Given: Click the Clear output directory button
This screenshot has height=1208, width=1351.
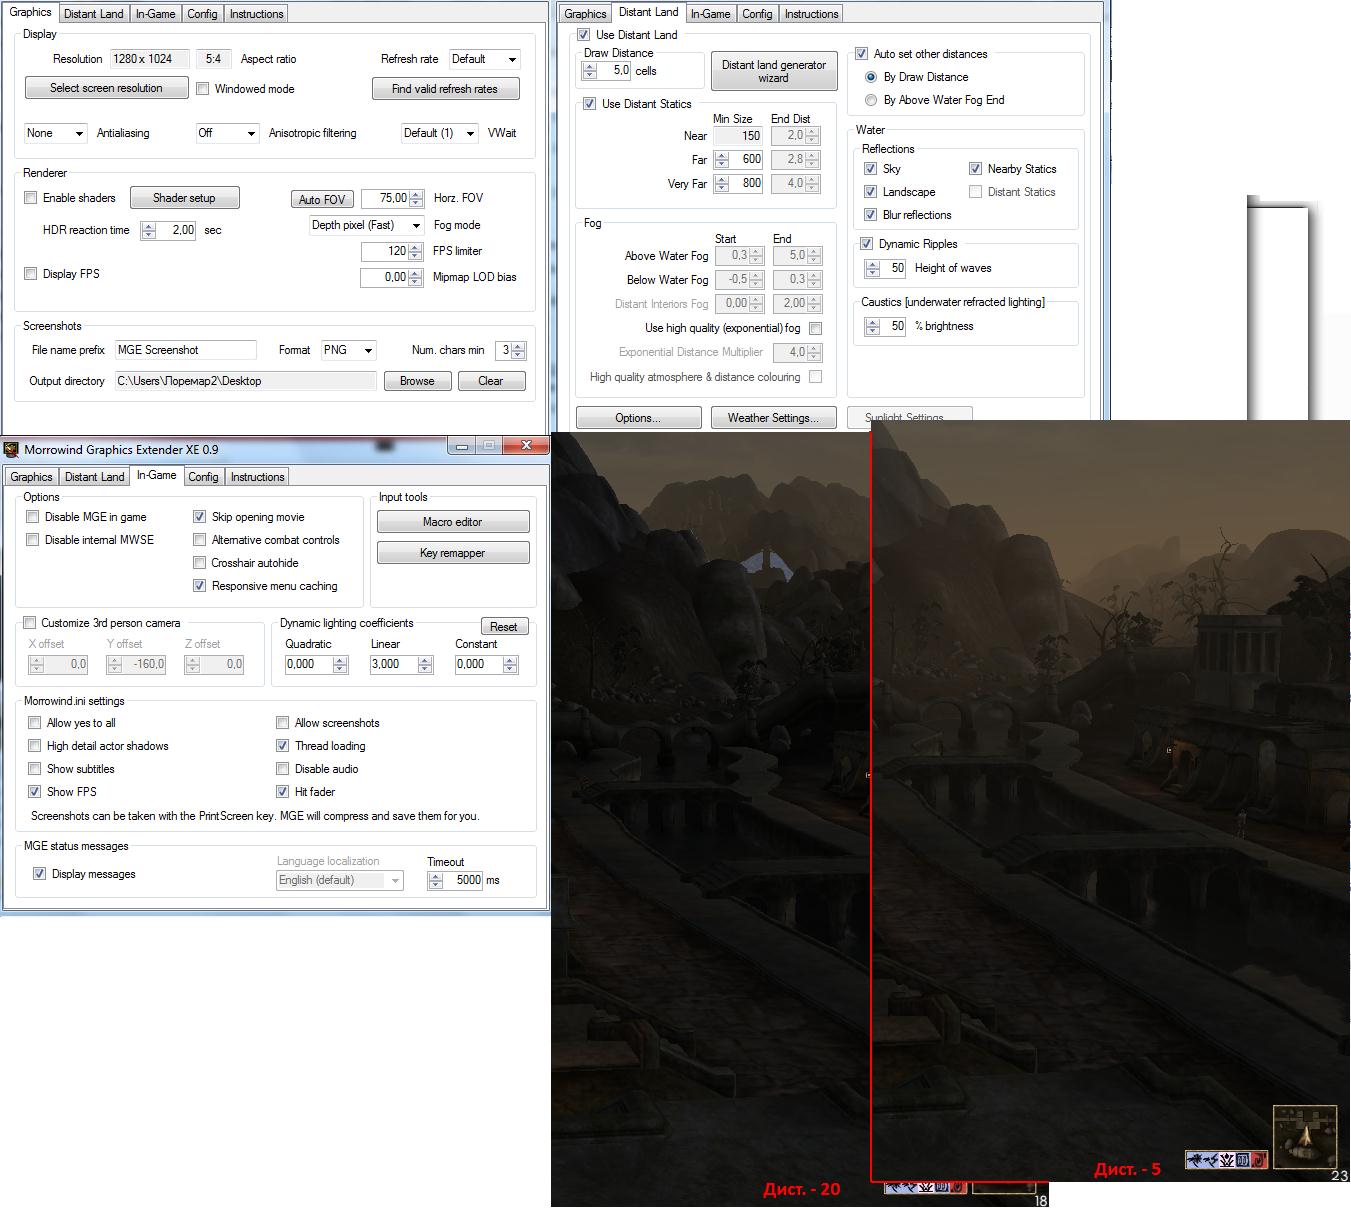Looking at the screenshot, I should [x=491, y=381].
